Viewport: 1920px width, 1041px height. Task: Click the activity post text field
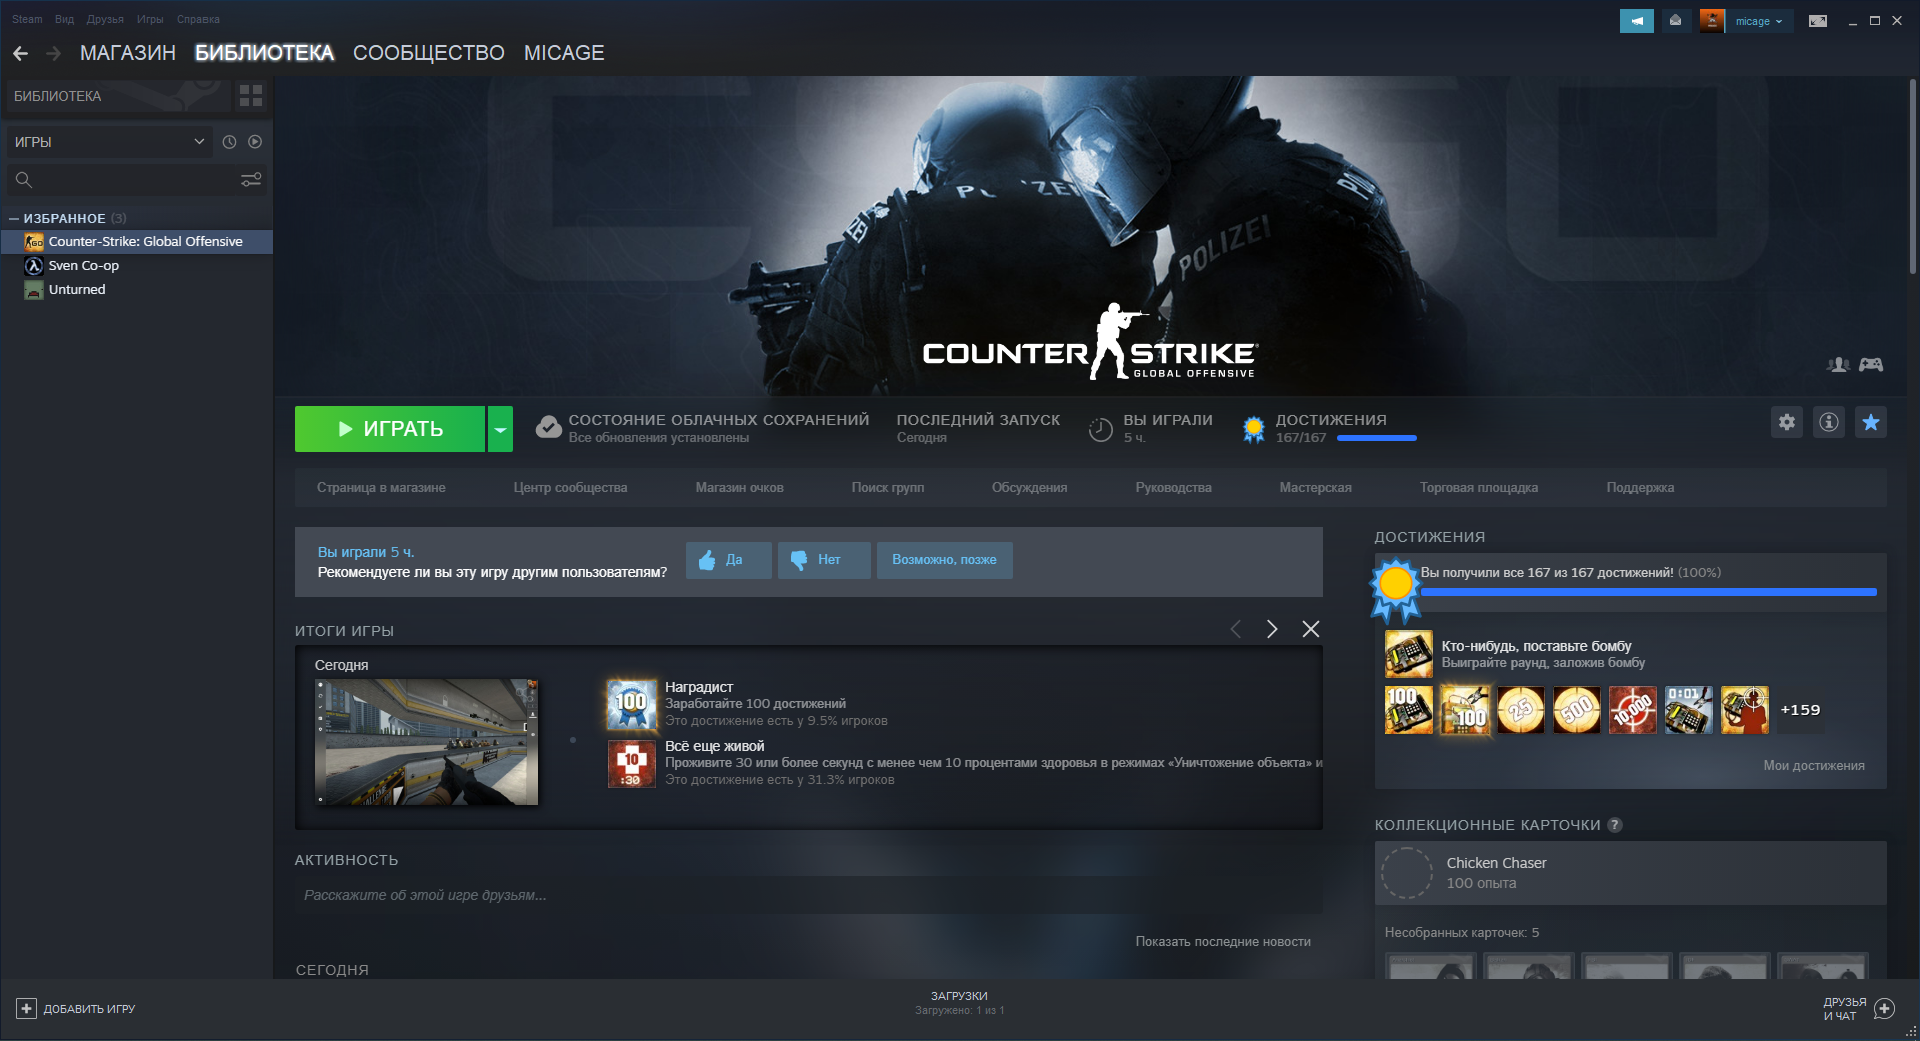tap(808, 895)
